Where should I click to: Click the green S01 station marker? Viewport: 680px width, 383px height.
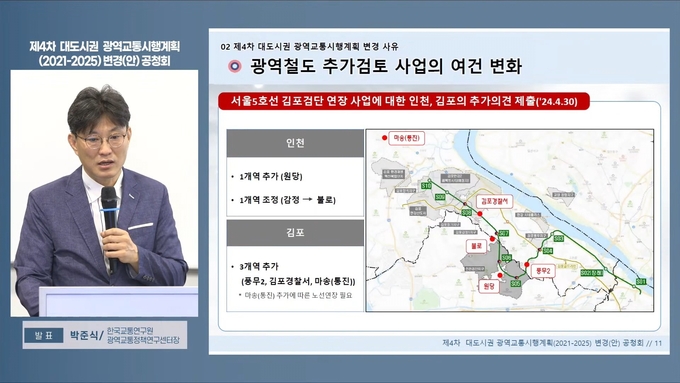point(641,282)
